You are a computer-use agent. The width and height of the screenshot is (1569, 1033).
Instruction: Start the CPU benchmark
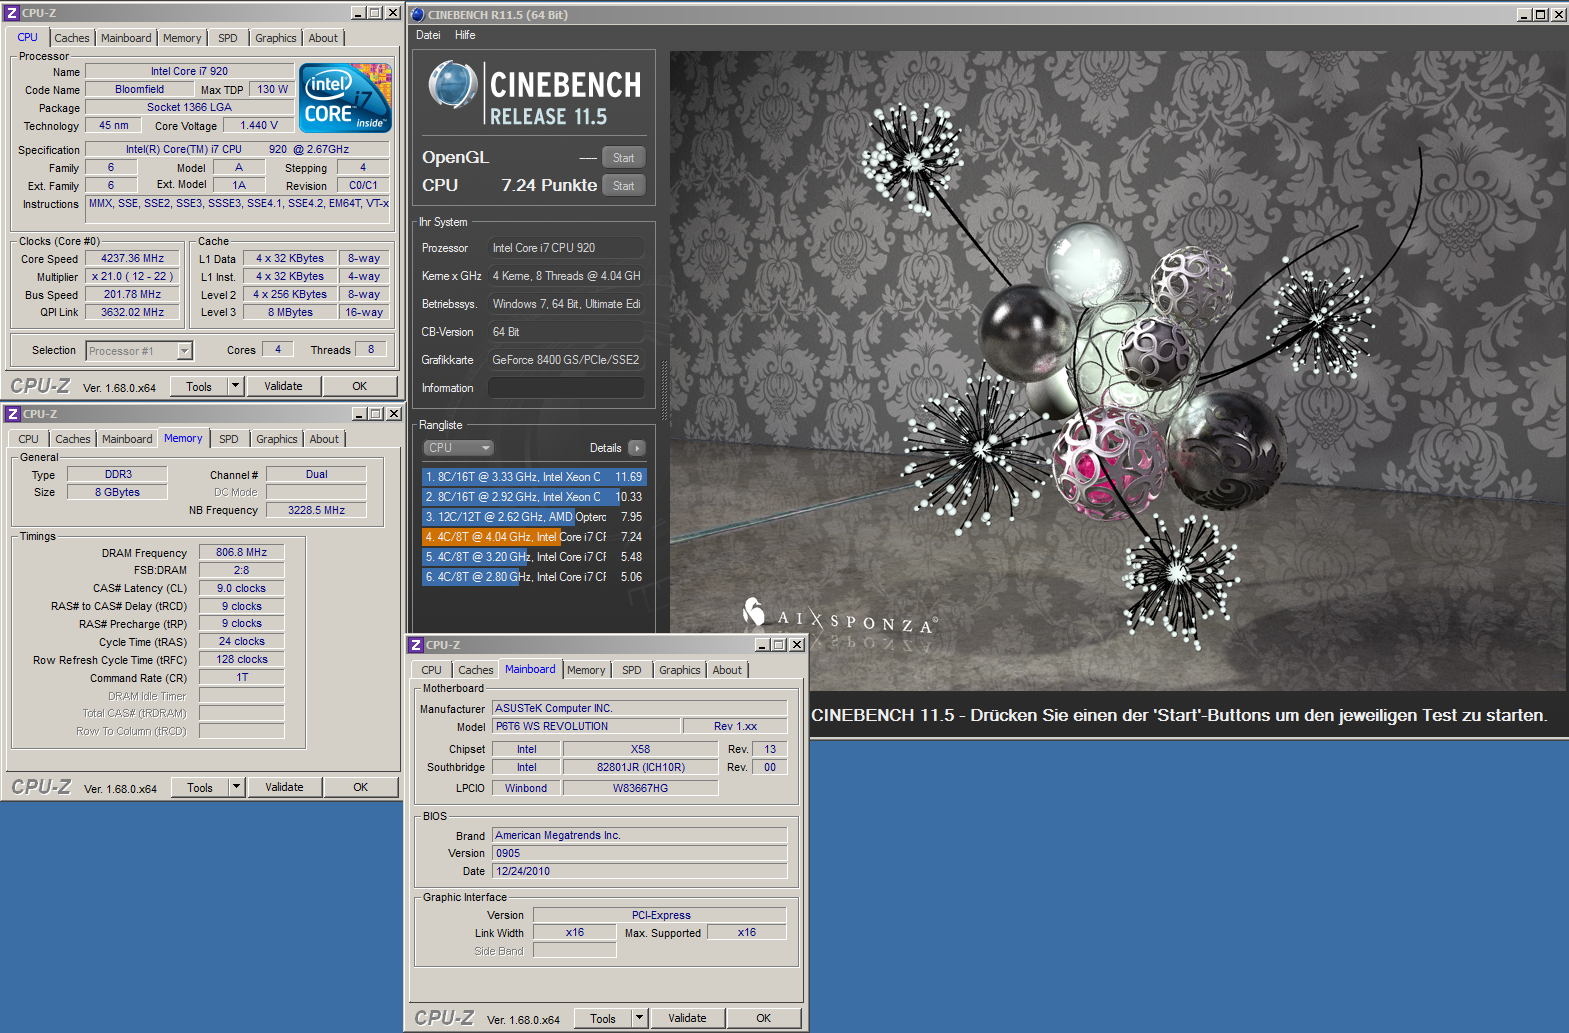point(624,186)
